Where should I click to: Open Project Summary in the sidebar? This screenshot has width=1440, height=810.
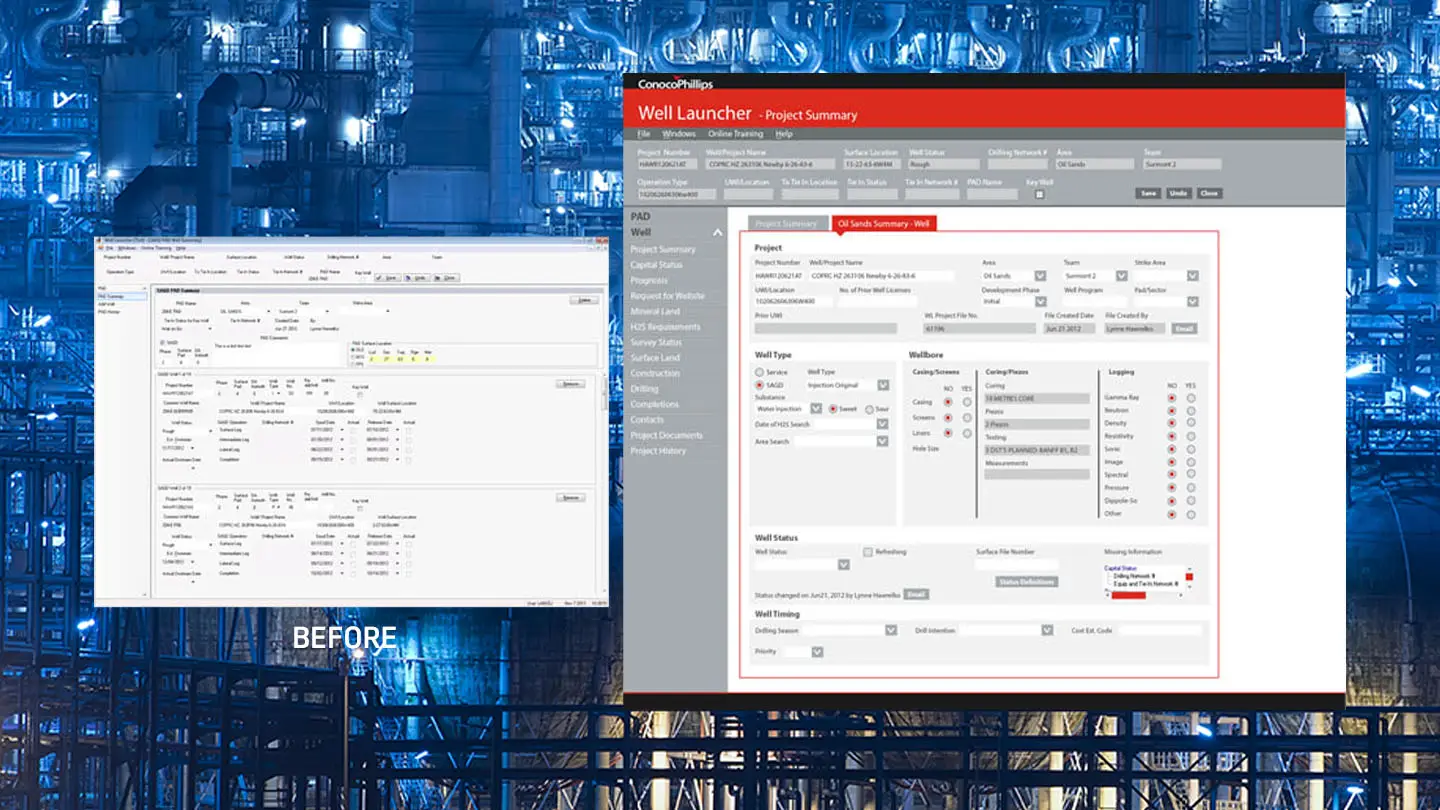[663, 249]
